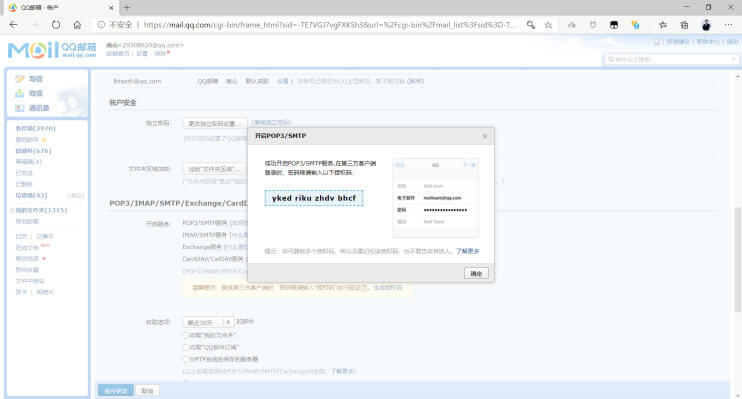The image size is (742, 399).
Task: Click the 了解更多 link in dialog
Action: click(x=468, y=251)
